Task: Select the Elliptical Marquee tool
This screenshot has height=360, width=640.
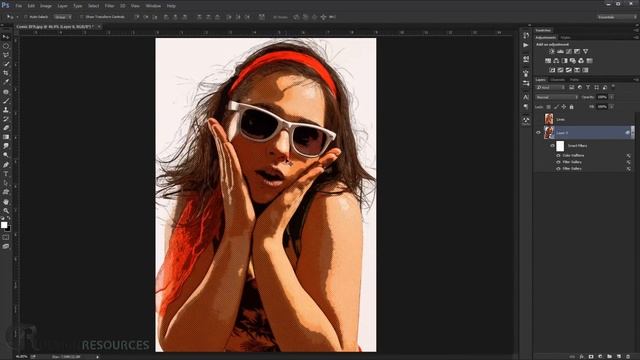Action: tap(6, 46)
